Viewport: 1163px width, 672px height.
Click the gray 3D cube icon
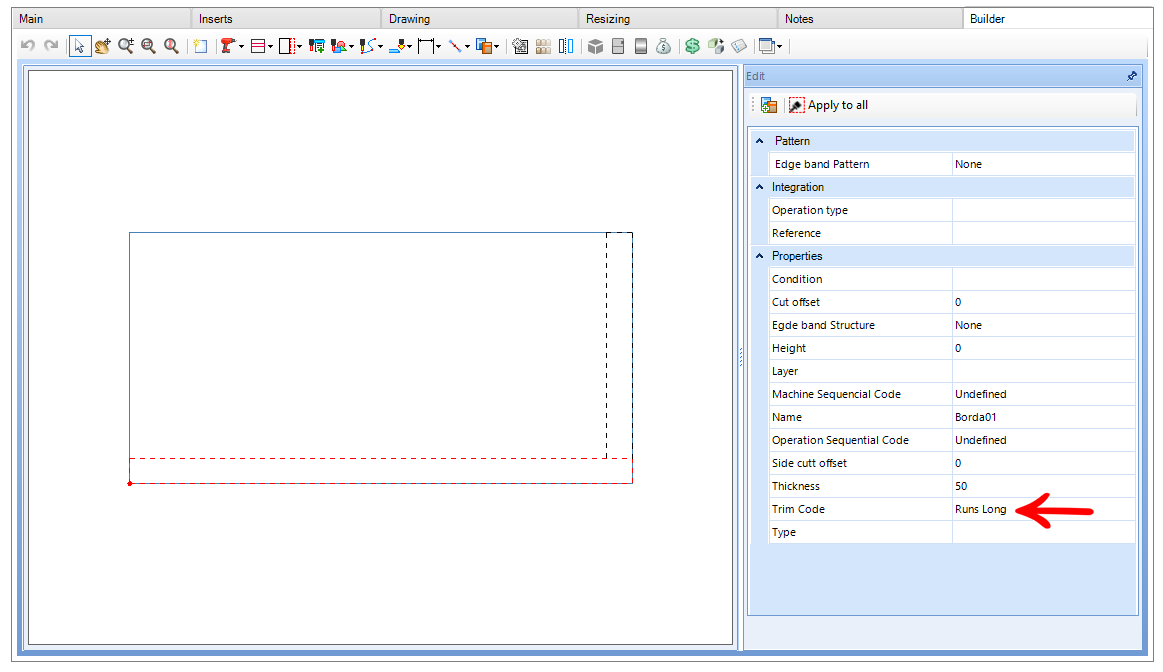pyautogui.click(x=596, y=46)
